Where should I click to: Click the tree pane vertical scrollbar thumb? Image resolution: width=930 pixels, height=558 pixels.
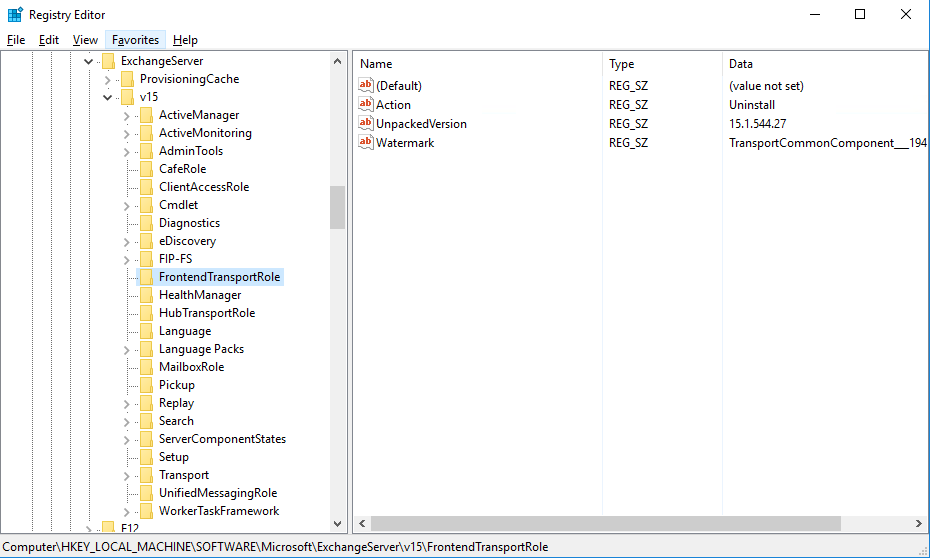[337, 207]
